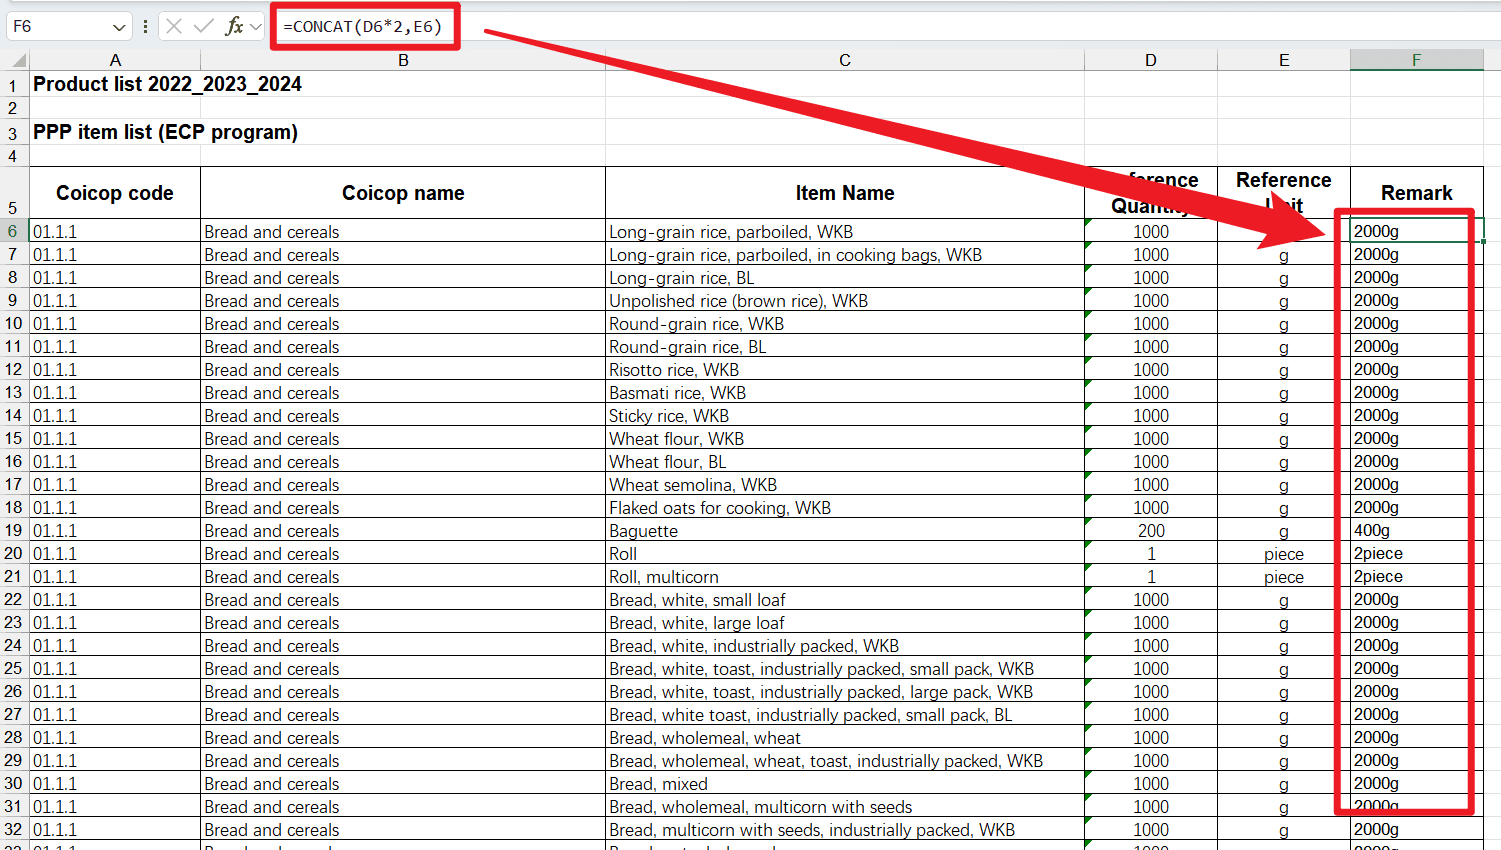Open Insert Function with the fx icon

[x=234, y=26]
